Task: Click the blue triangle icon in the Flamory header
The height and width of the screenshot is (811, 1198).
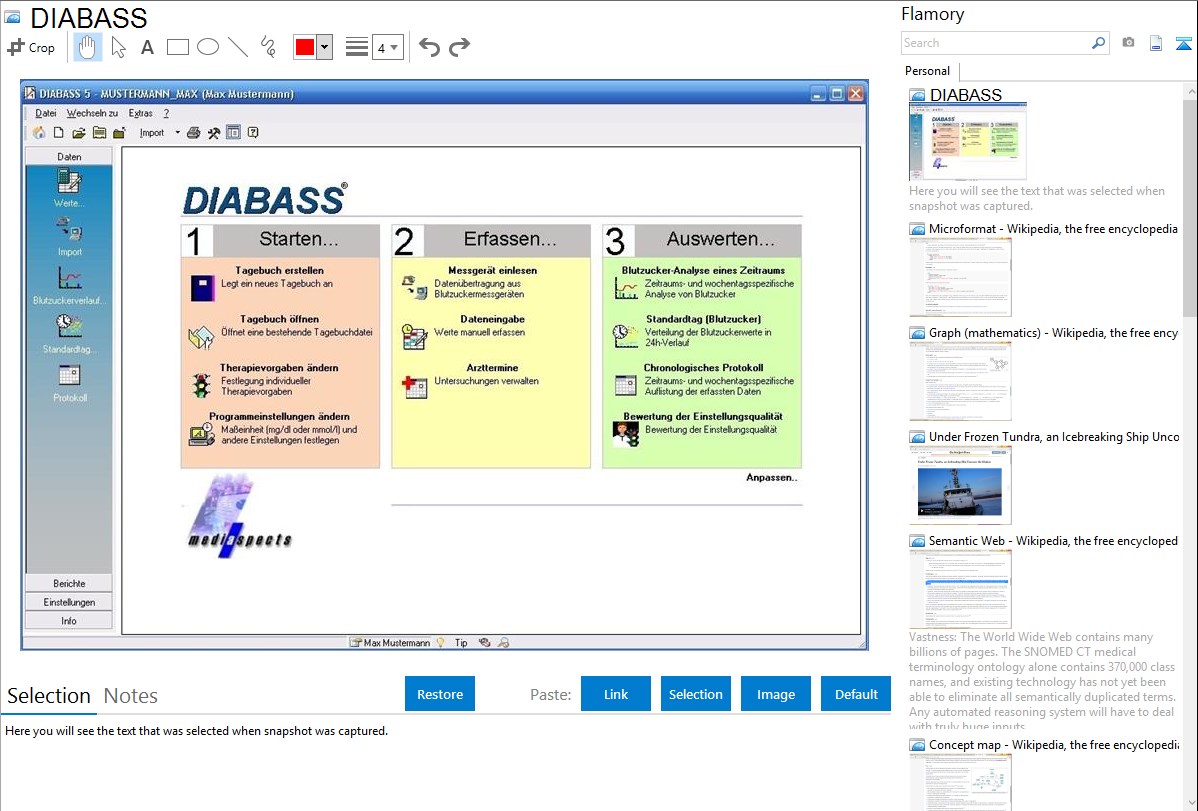Action: tap(1183, 43)
